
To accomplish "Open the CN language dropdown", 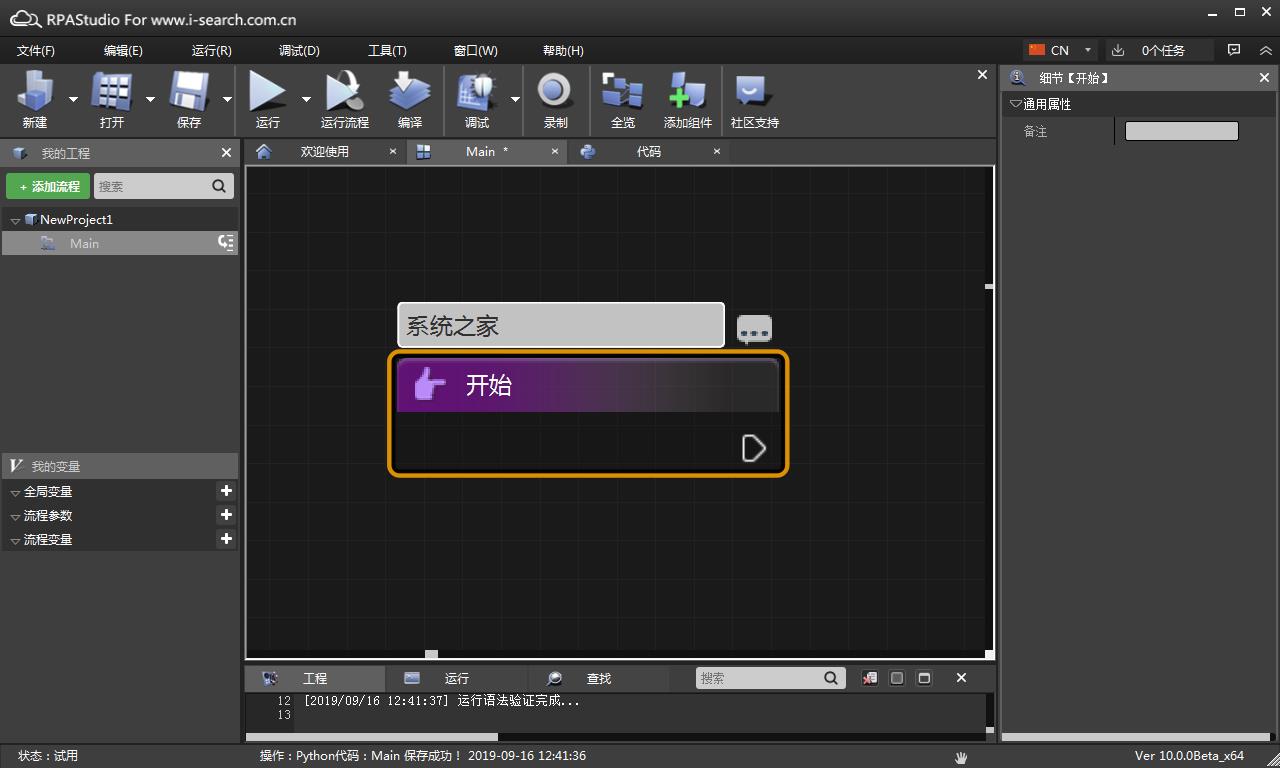I will 1087,50.
